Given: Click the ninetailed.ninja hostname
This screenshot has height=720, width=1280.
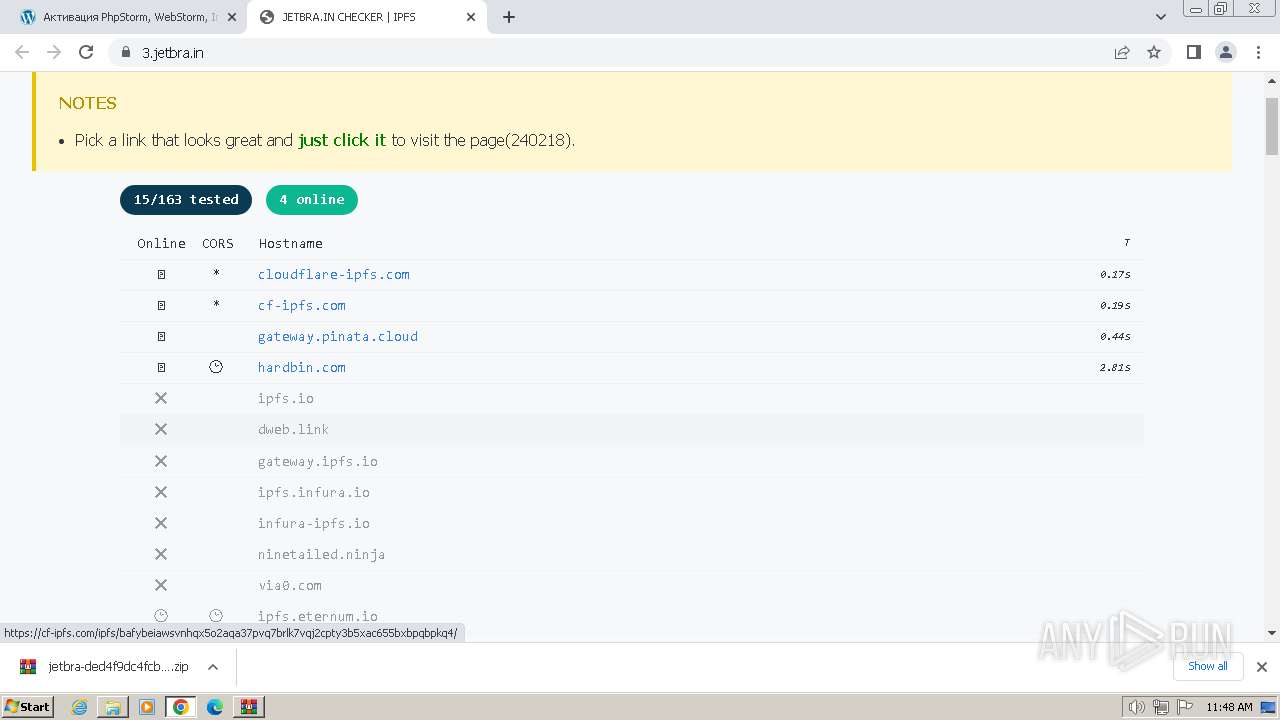Looking at the screenshot, I should [322, 554].
